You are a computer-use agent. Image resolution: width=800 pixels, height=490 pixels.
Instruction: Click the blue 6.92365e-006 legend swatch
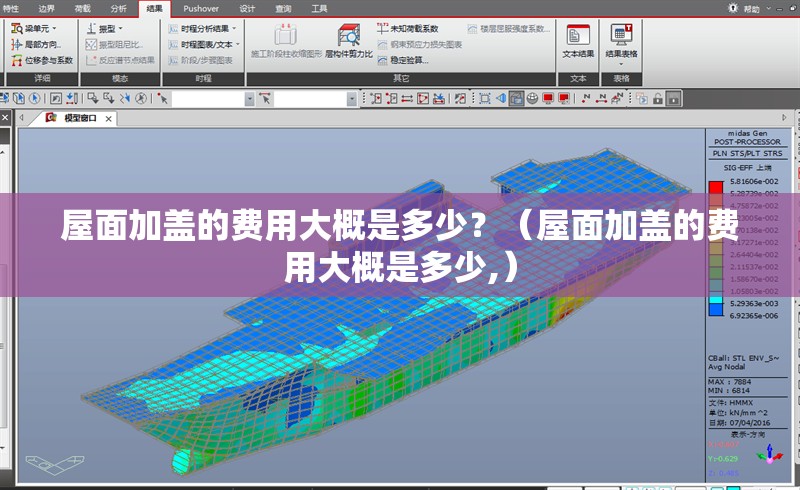click(716, 309)
